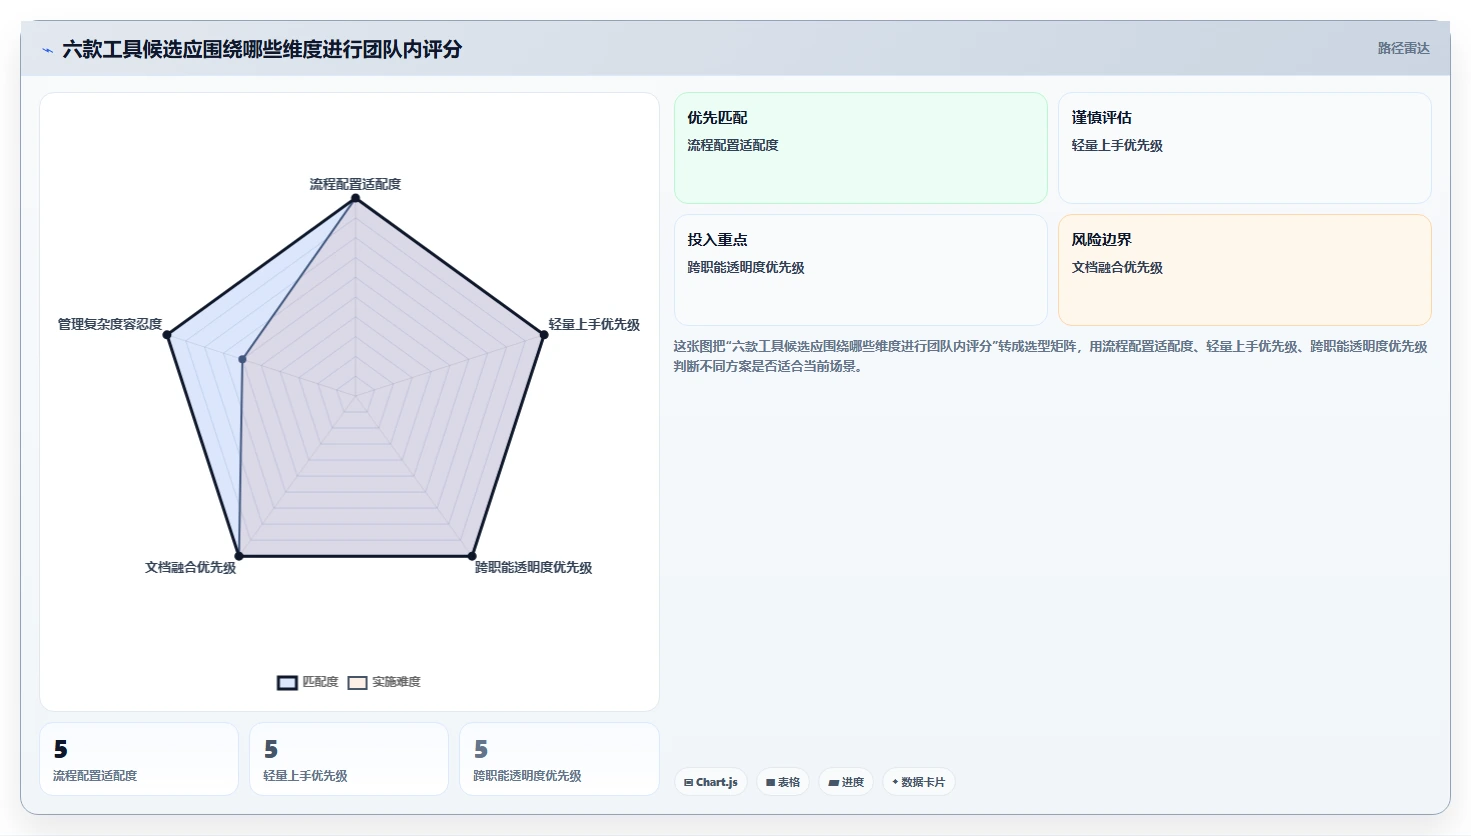Open the stat card 5 轻量上手优先级
Viewport: 1471px width, 836px height.
[349, 759]
